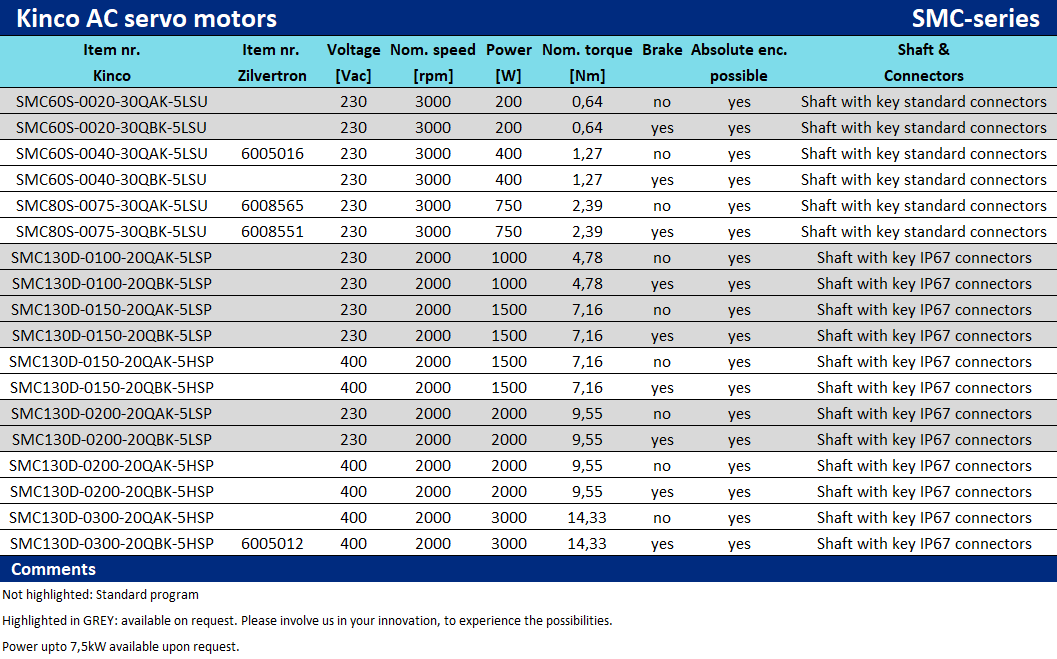Click the SMC130D-0300-20QAK-5HSP item cell

pos(112,518)
